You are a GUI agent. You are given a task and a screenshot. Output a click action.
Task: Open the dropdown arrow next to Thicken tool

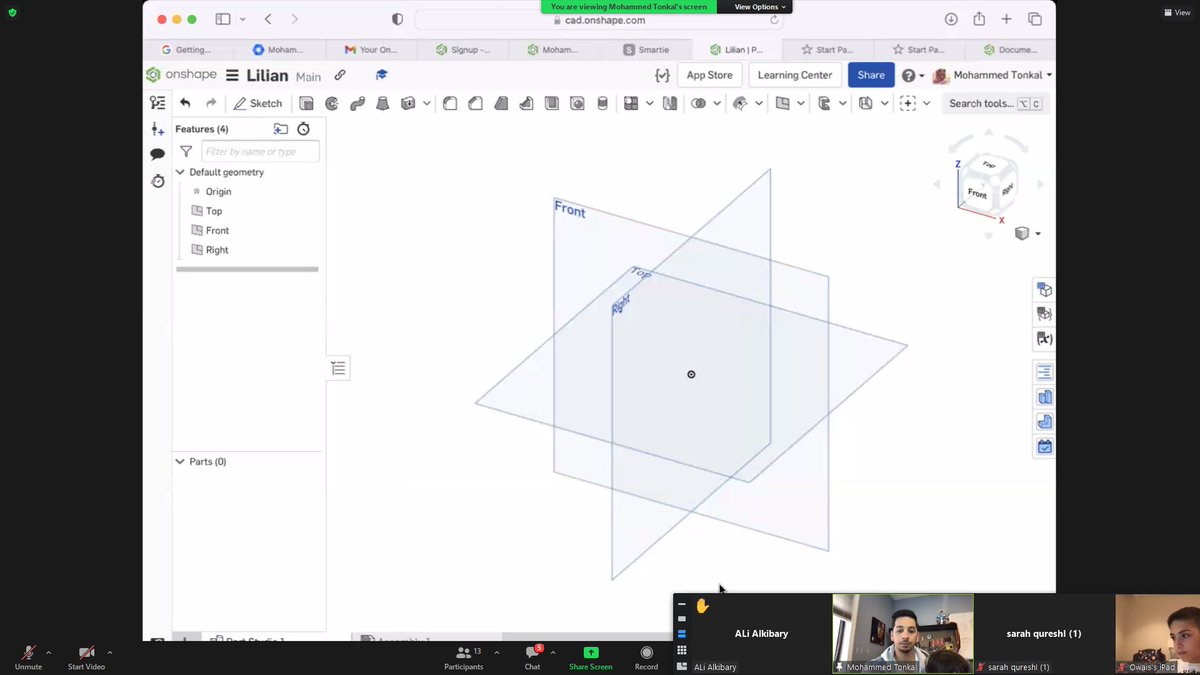(427, 103)
